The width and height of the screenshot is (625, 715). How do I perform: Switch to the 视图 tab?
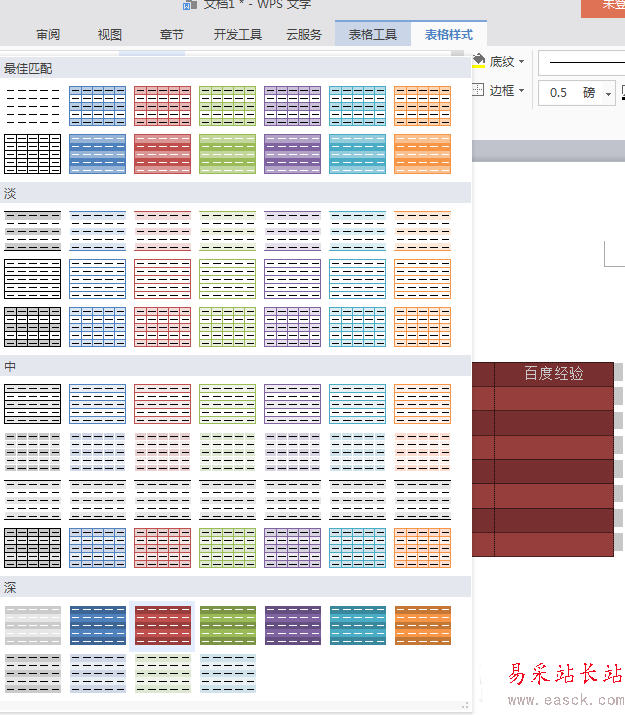[x=110, y=35]
